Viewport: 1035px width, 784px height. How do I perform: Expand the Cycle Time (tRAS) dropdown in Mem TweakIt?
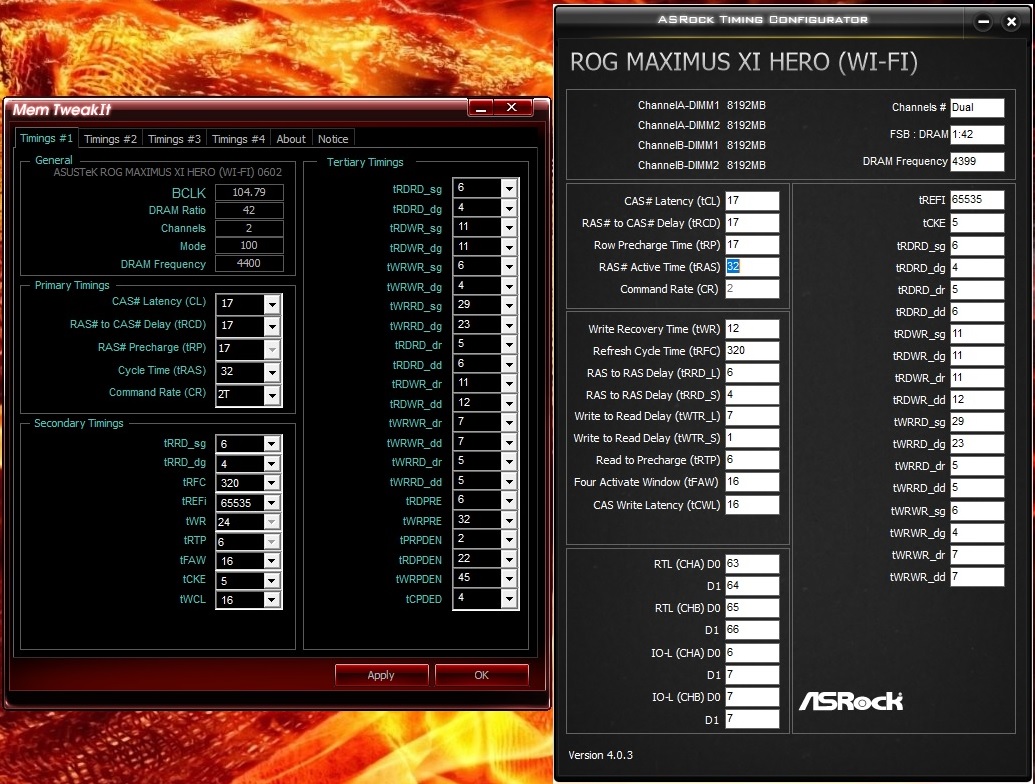pyautogui.click(x=272, y=372)
